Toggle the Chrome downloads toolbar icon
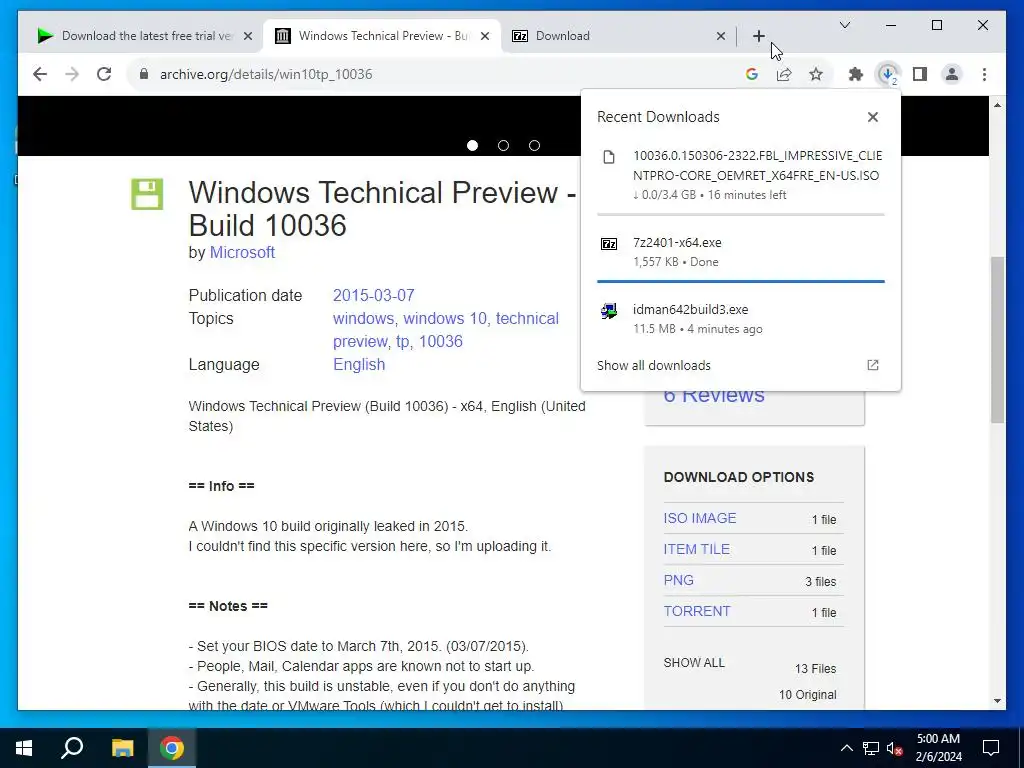The width and height of the screenshot is (1024, 768). 888,74
